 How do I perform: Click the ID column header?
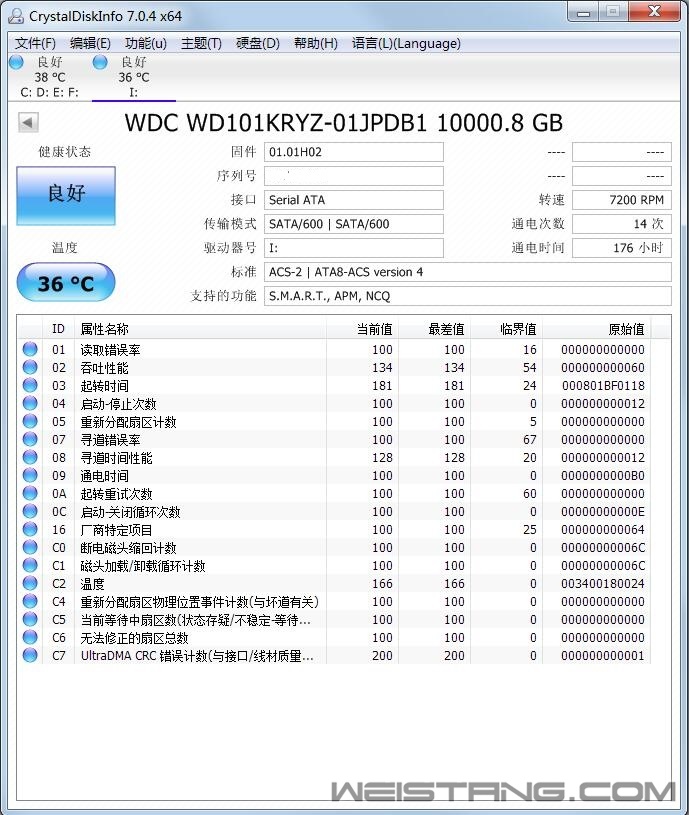pyautogui.click(x=58, y=328)
